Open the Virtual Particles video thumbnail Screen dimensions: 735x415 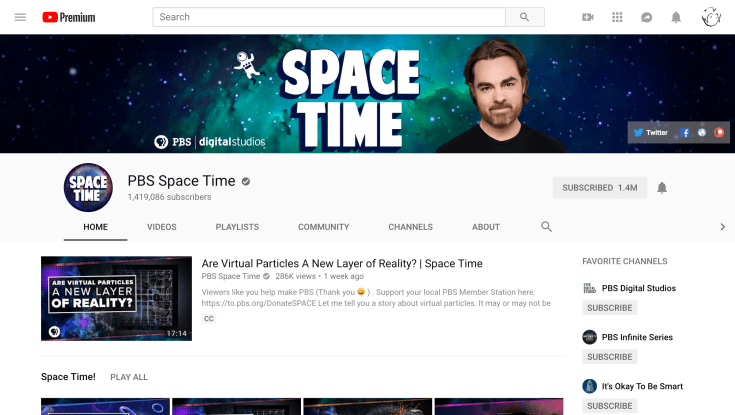coord(116,298)
